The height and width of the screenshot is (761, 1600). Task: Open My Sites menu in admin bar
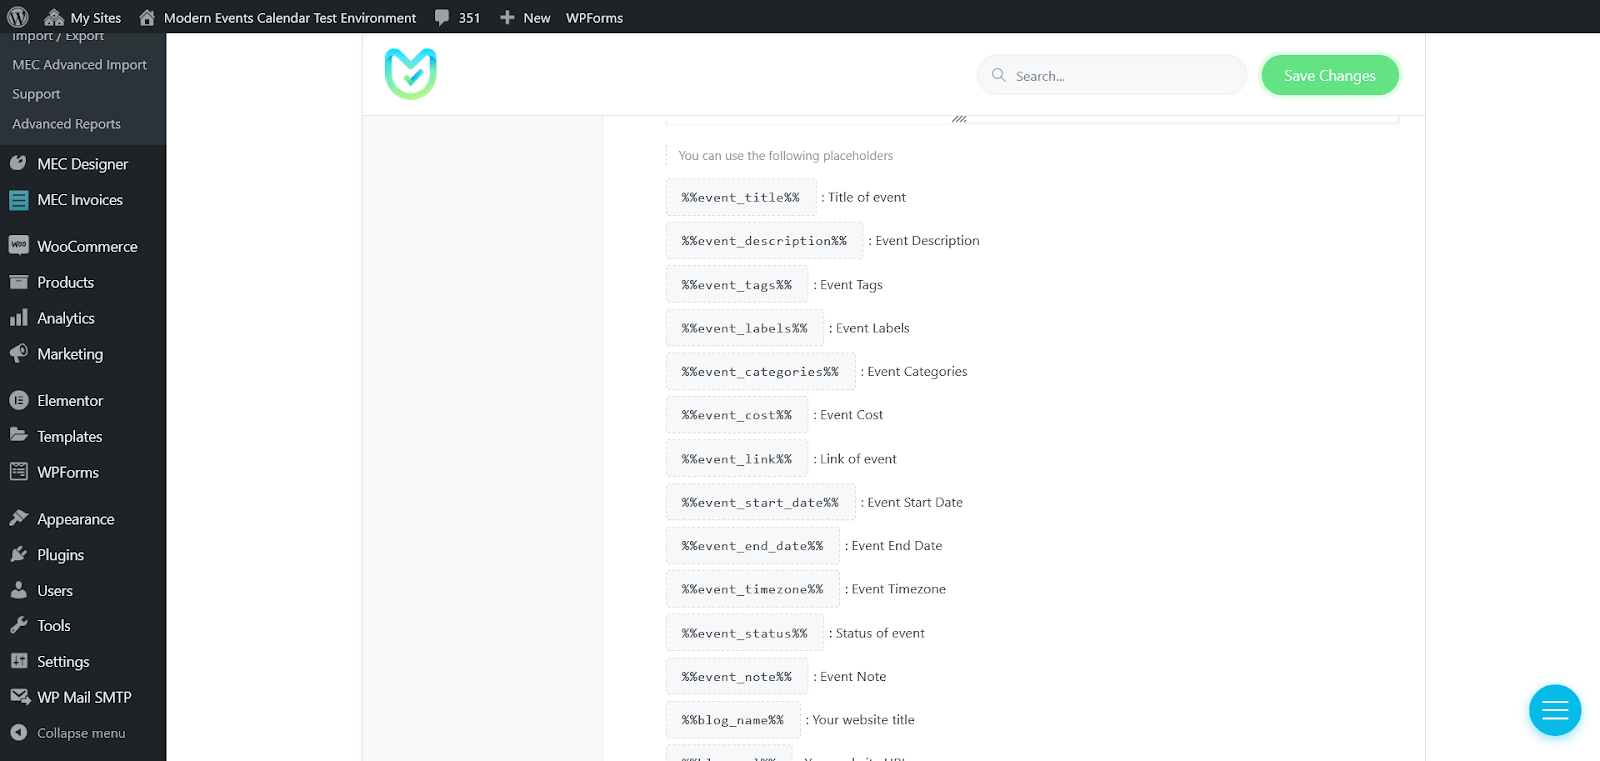(83, 17)
